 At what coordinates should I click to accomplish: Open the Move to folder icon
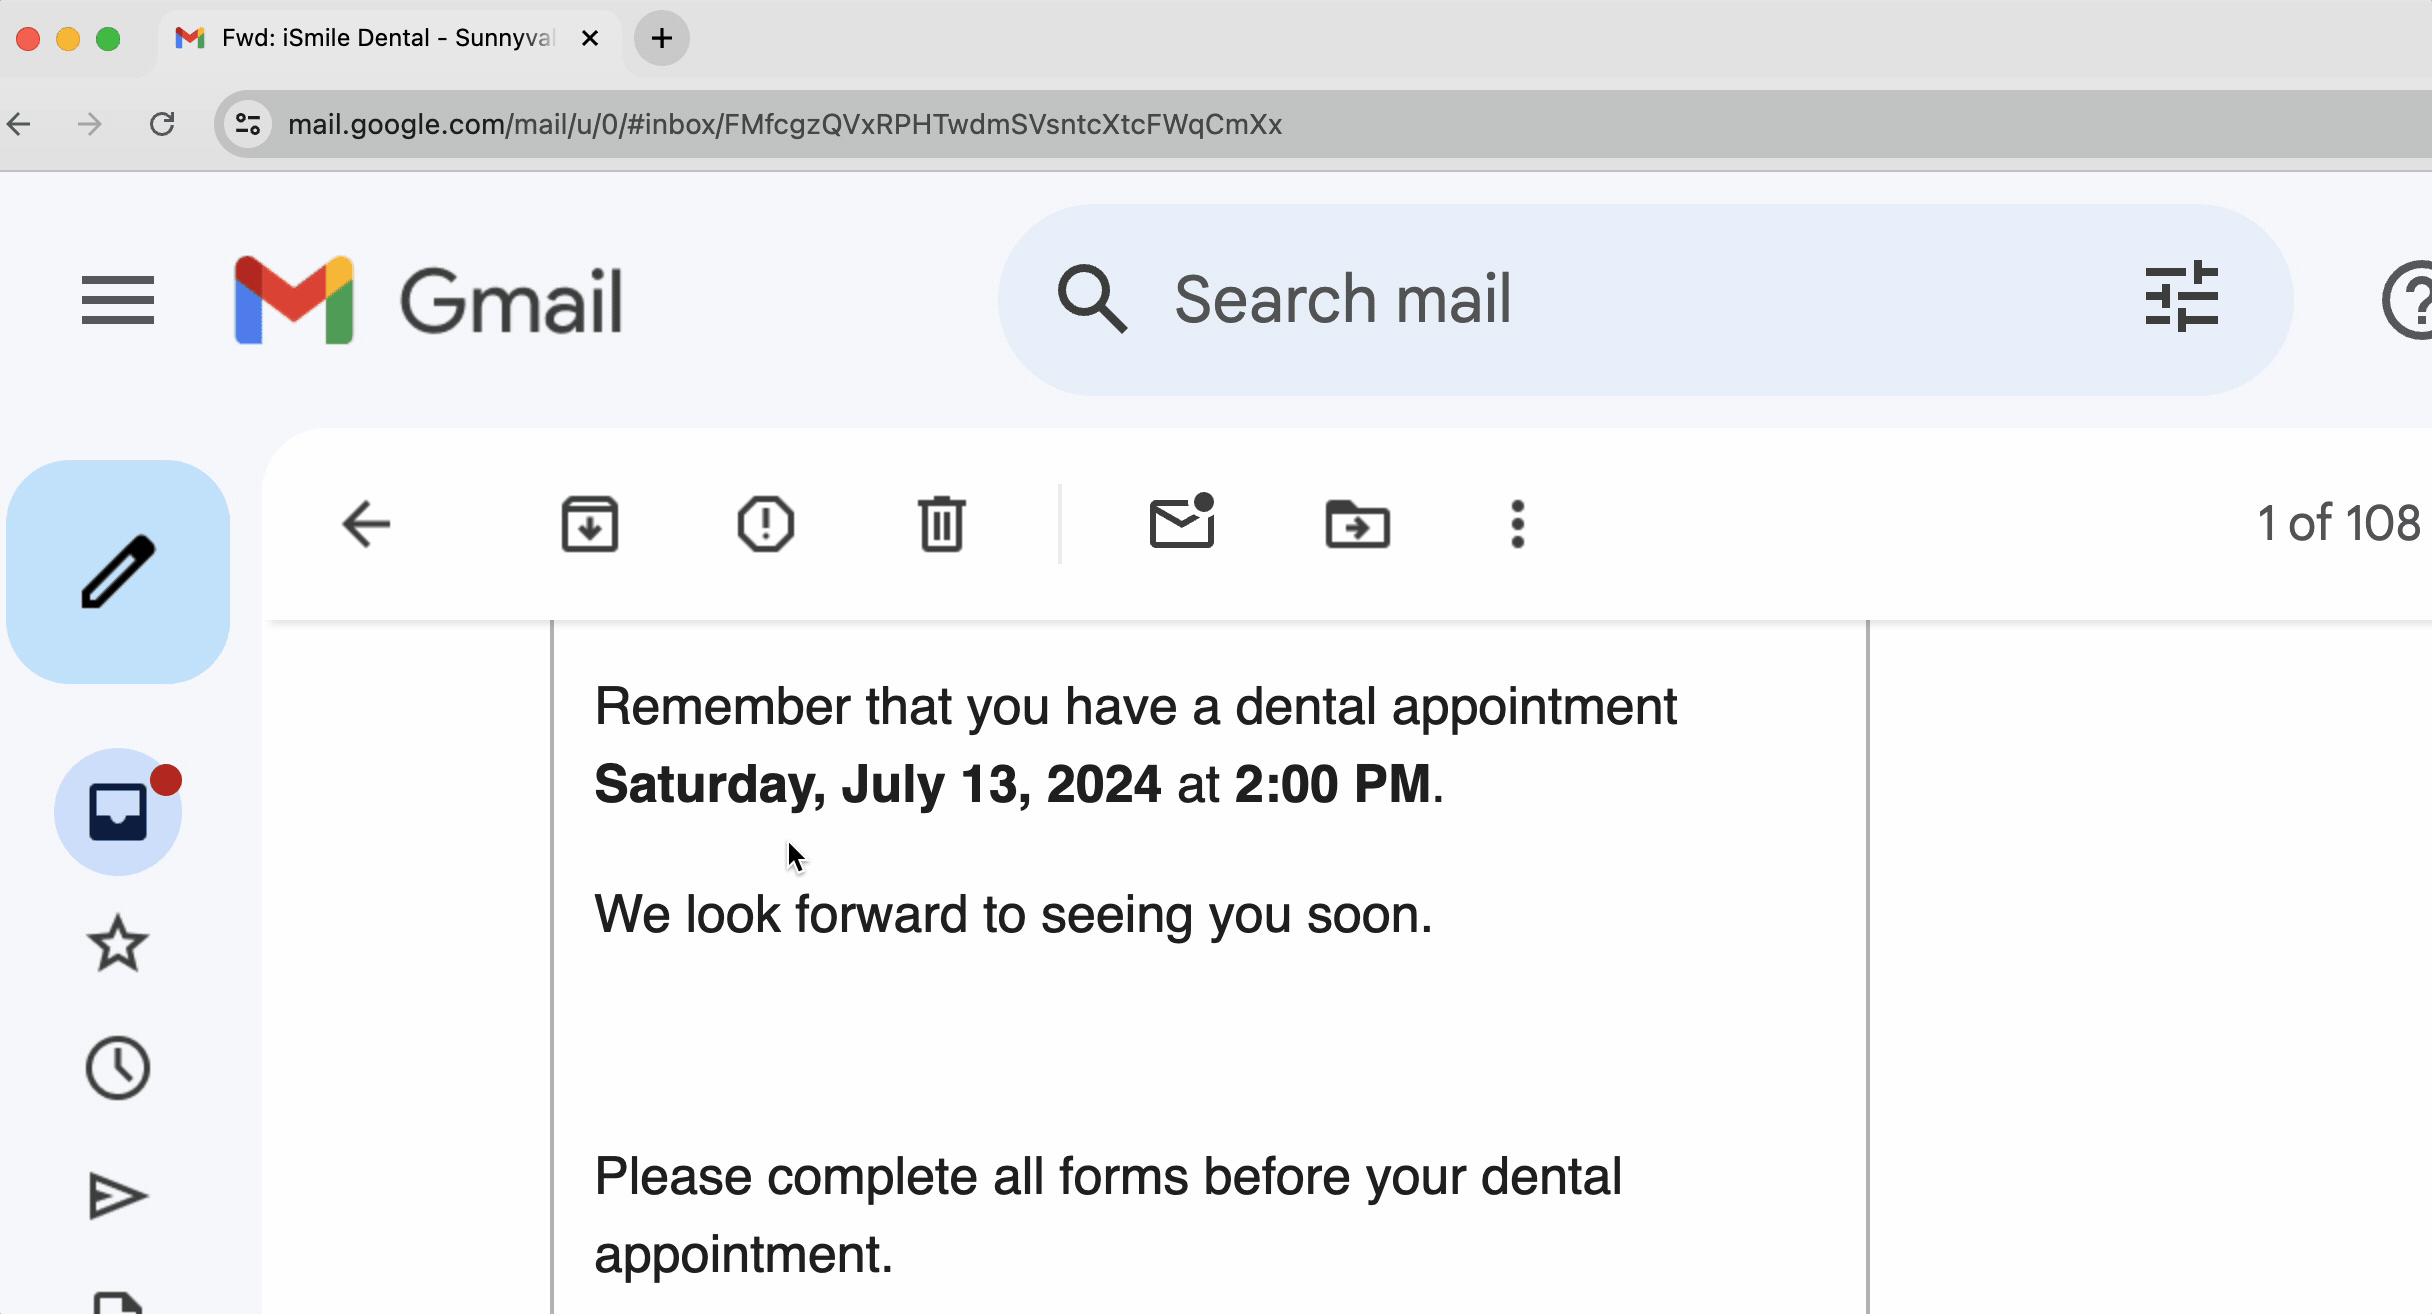(x=1357, y=524)
